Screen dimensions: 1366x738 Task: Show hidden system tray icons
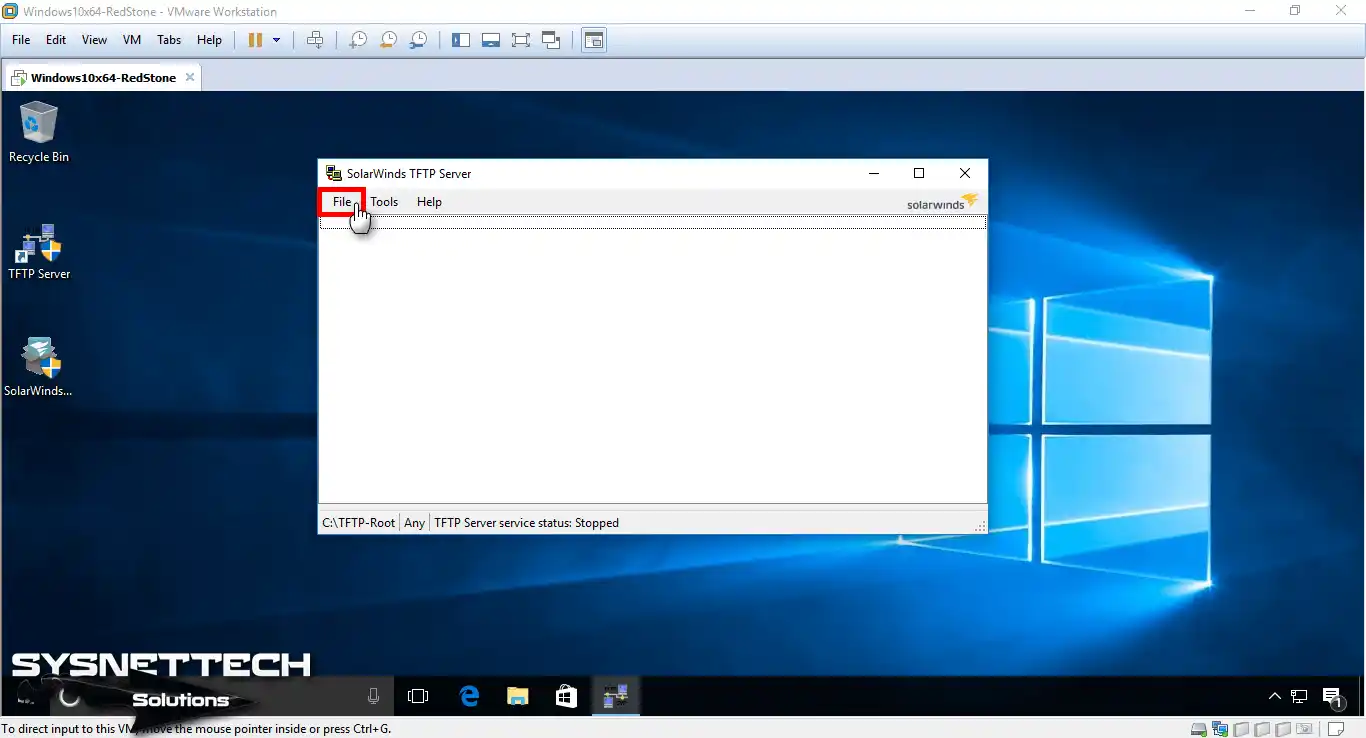1274,696
